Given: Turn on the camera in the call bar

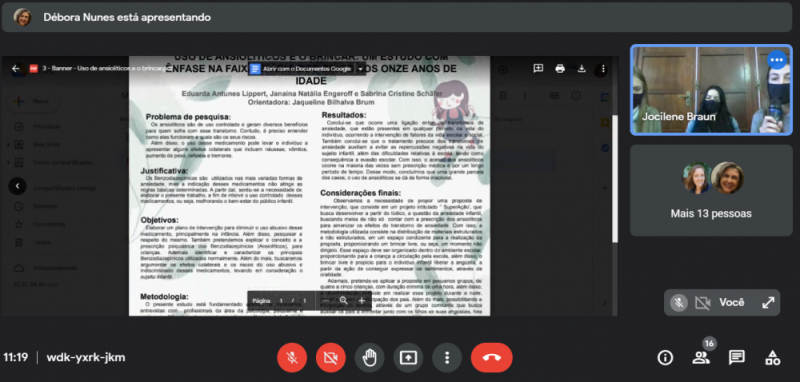Looking at the screenshot, I should [x=331, y=358].
